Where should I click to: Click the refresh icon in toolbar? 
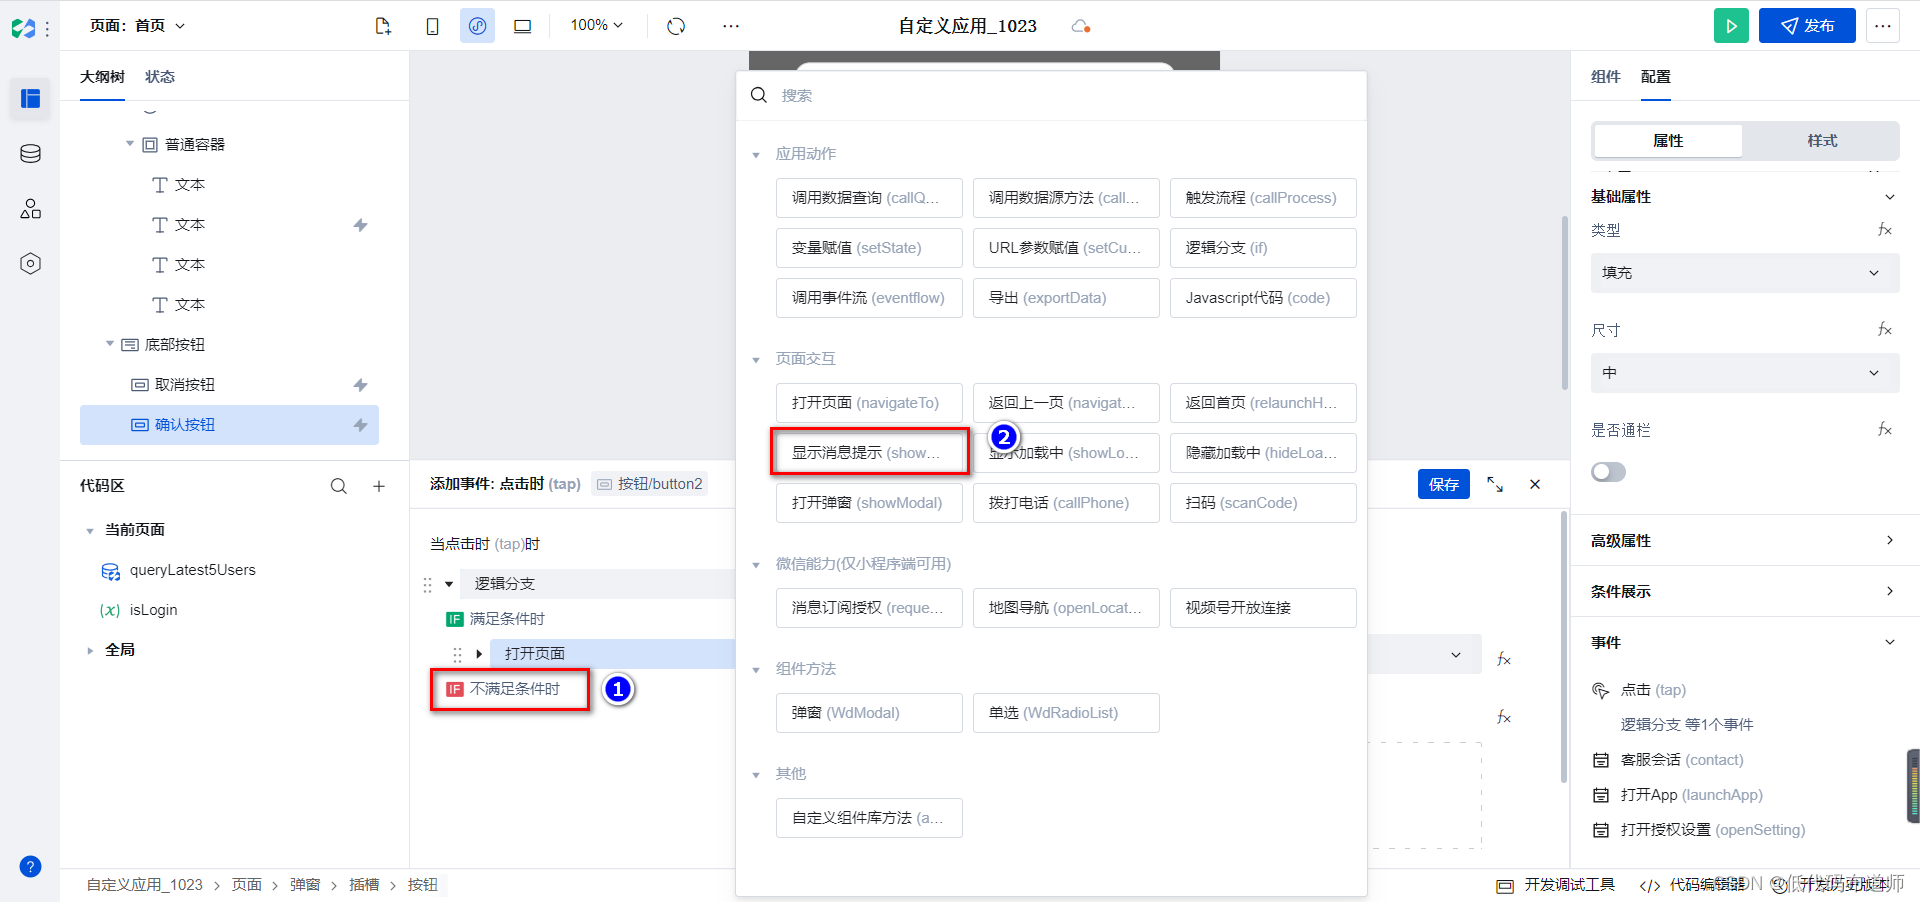pyautogui.click(x=676, y=26)
